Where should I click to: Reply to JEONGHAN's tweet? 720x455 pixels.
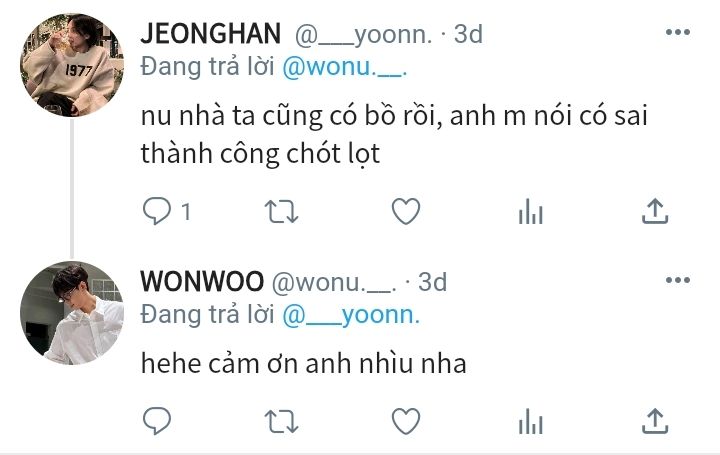[x=157, y=211]
